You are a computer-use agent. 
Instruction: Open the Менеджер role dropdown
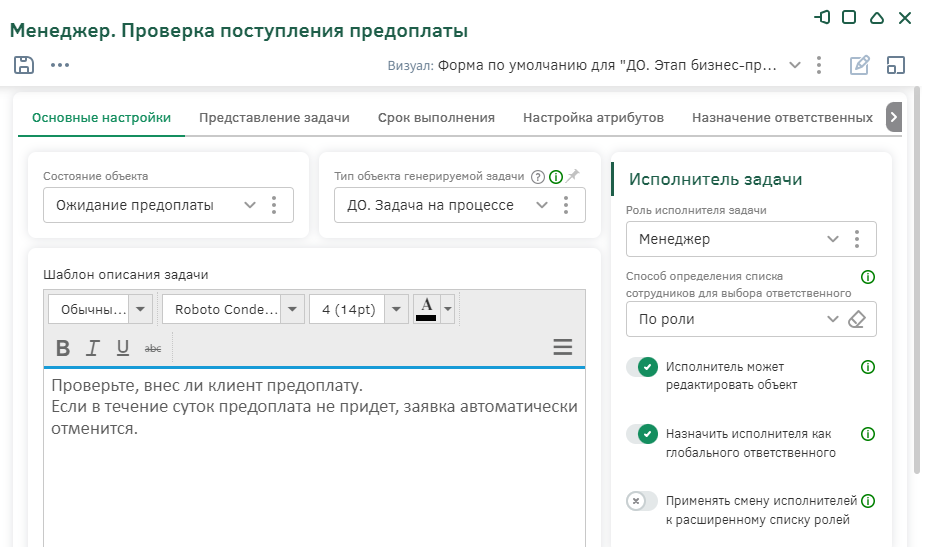click(833, 239)
